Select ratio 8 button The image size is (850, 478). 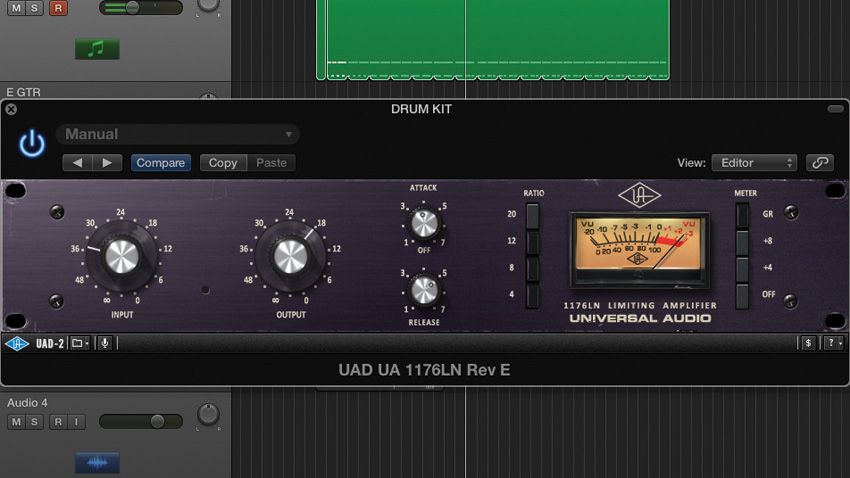pos(532,268)
